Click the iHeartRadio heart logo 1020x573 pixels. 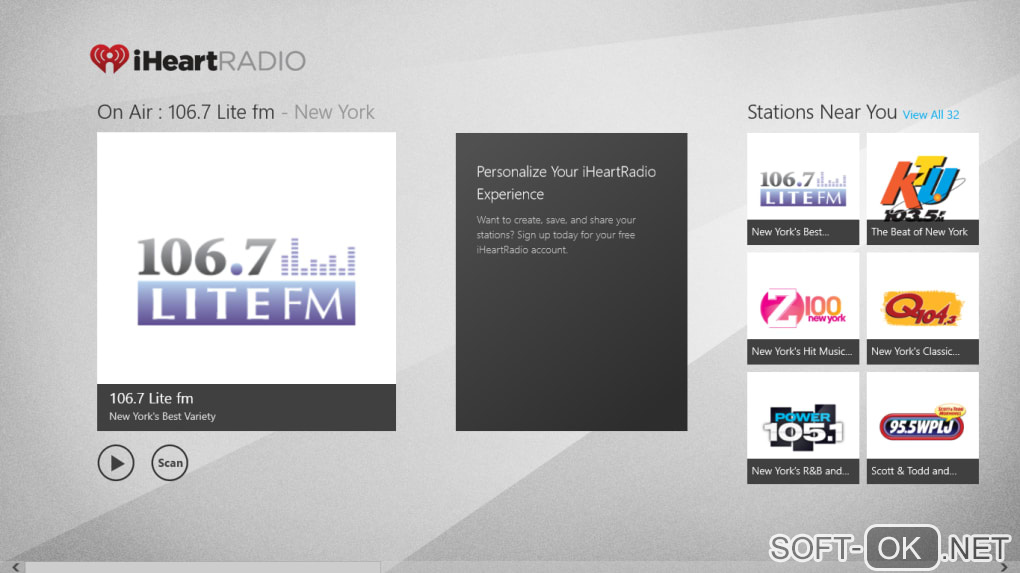pos(109,59)
